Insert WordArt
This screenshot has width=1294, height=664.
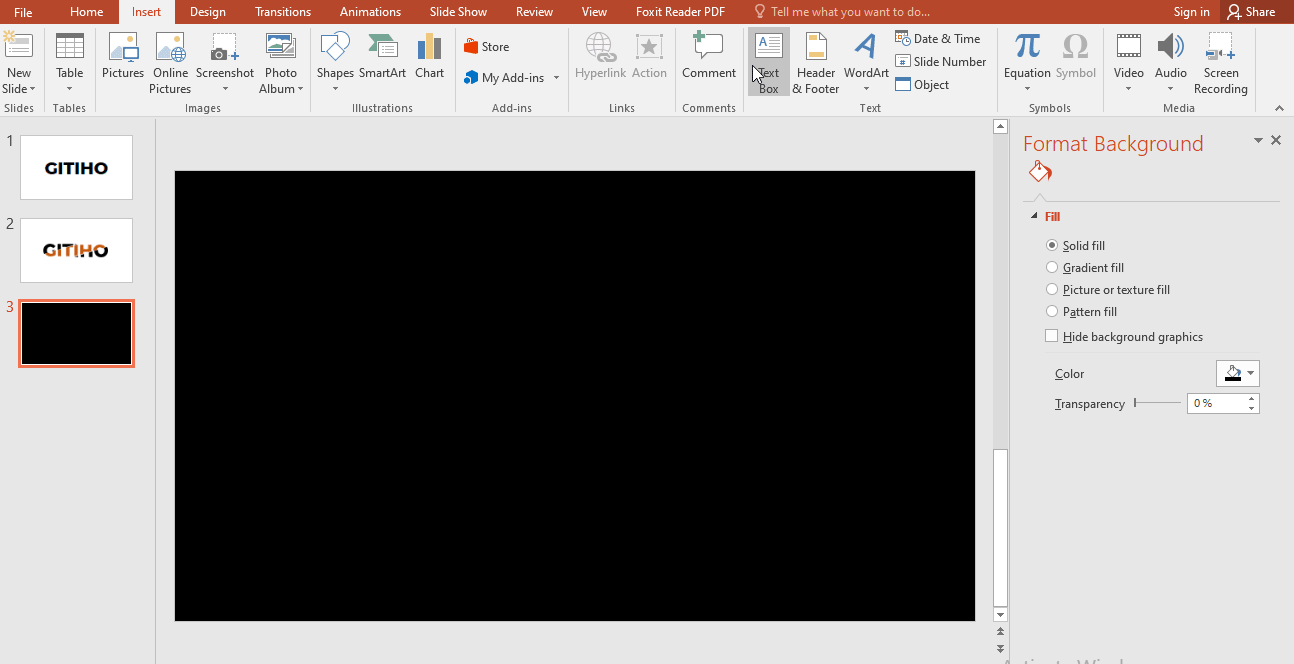[865, 61]
